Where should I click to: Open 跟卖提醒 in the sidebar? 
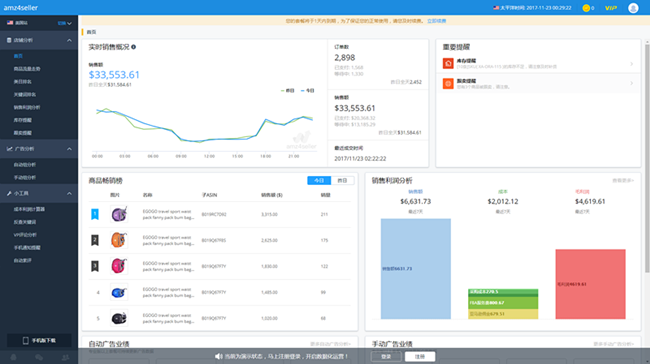pyautogui.click(x=22, y=133)
